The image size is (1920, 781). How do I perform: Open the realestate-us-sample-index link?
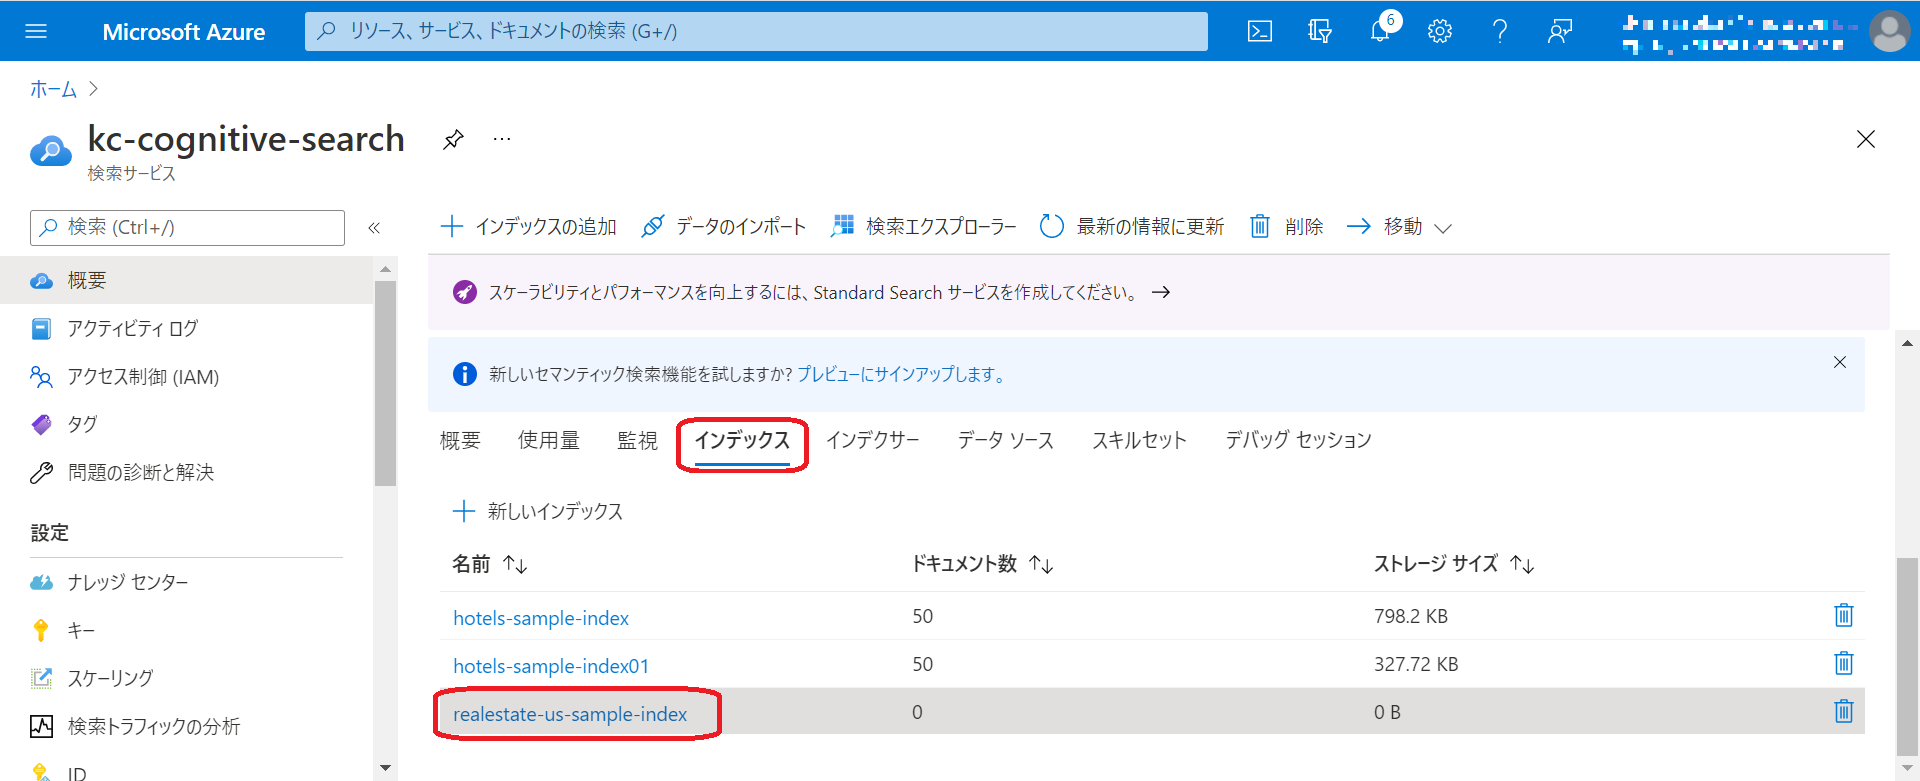click(570, 714)
